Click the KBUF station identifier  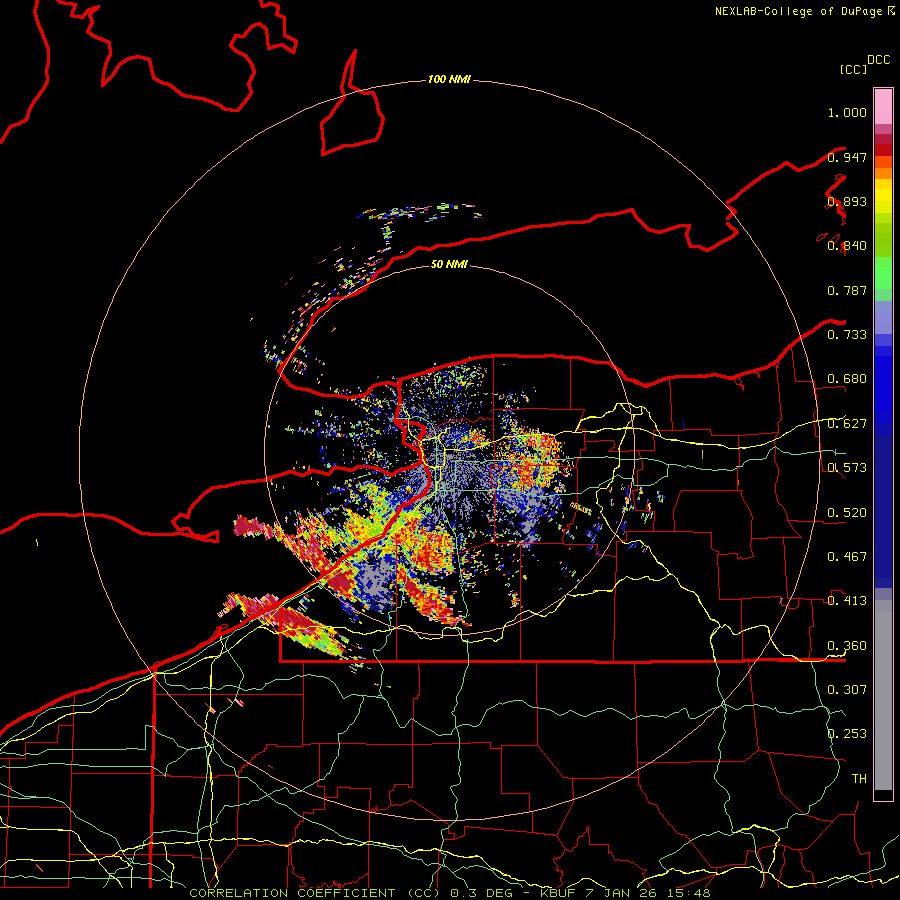(x=559, y=893)
